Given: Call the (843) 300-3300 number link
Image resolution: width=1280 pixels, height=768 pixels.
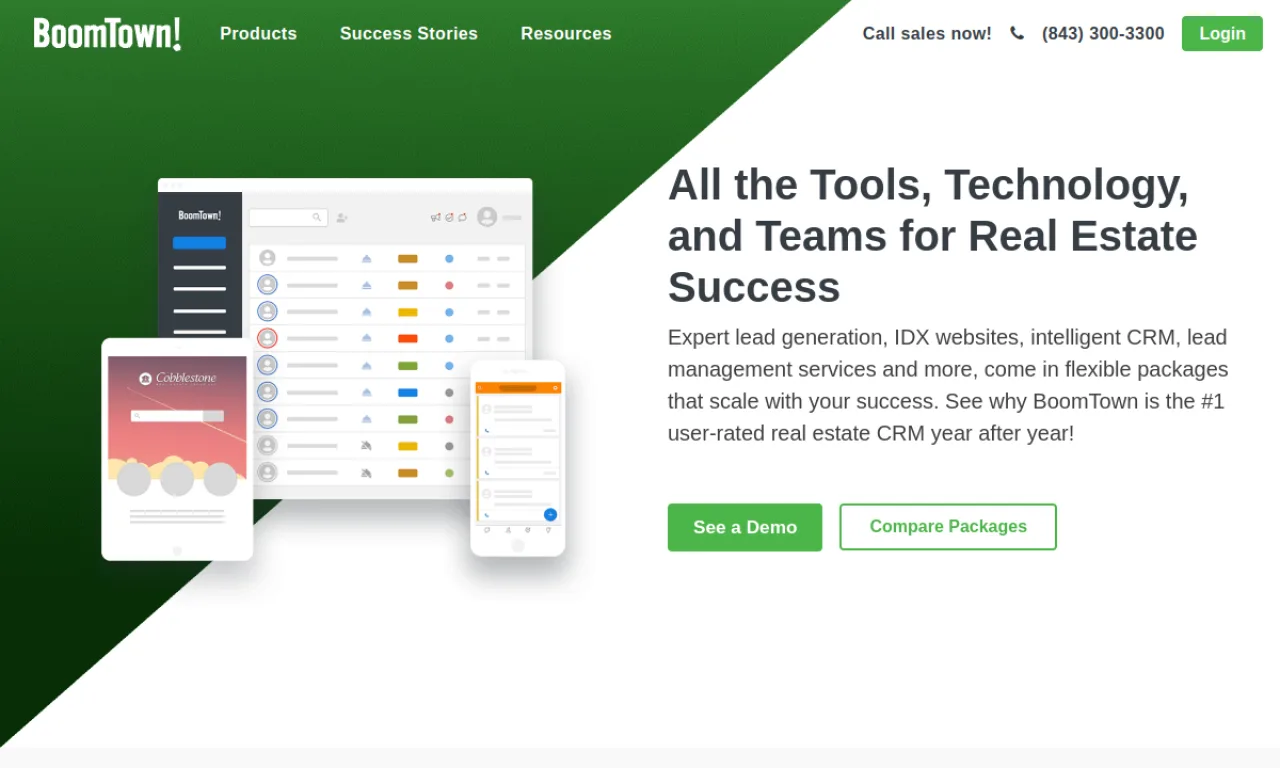Looking at the screenshot, I should 1103,33.
